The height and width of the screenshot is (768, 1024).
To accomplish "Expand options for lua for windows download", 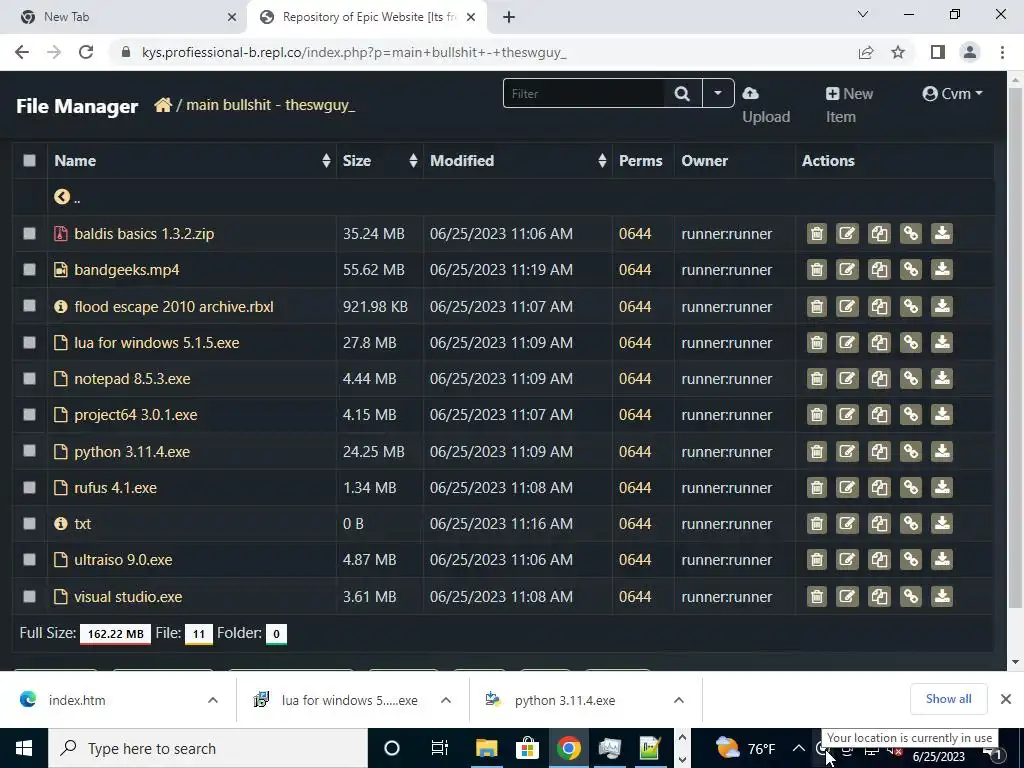I will (x=446, y=700).
